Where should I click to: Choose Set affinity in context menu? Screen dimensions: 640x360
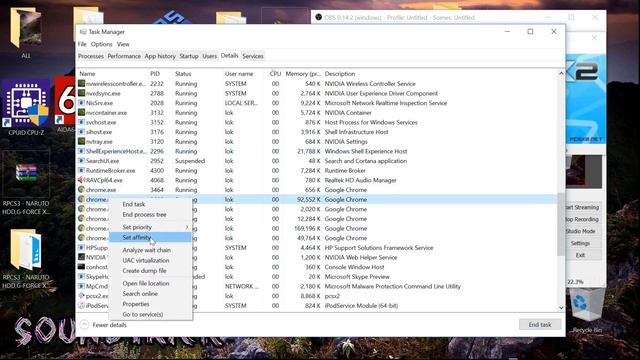click(x=151, y=237)
